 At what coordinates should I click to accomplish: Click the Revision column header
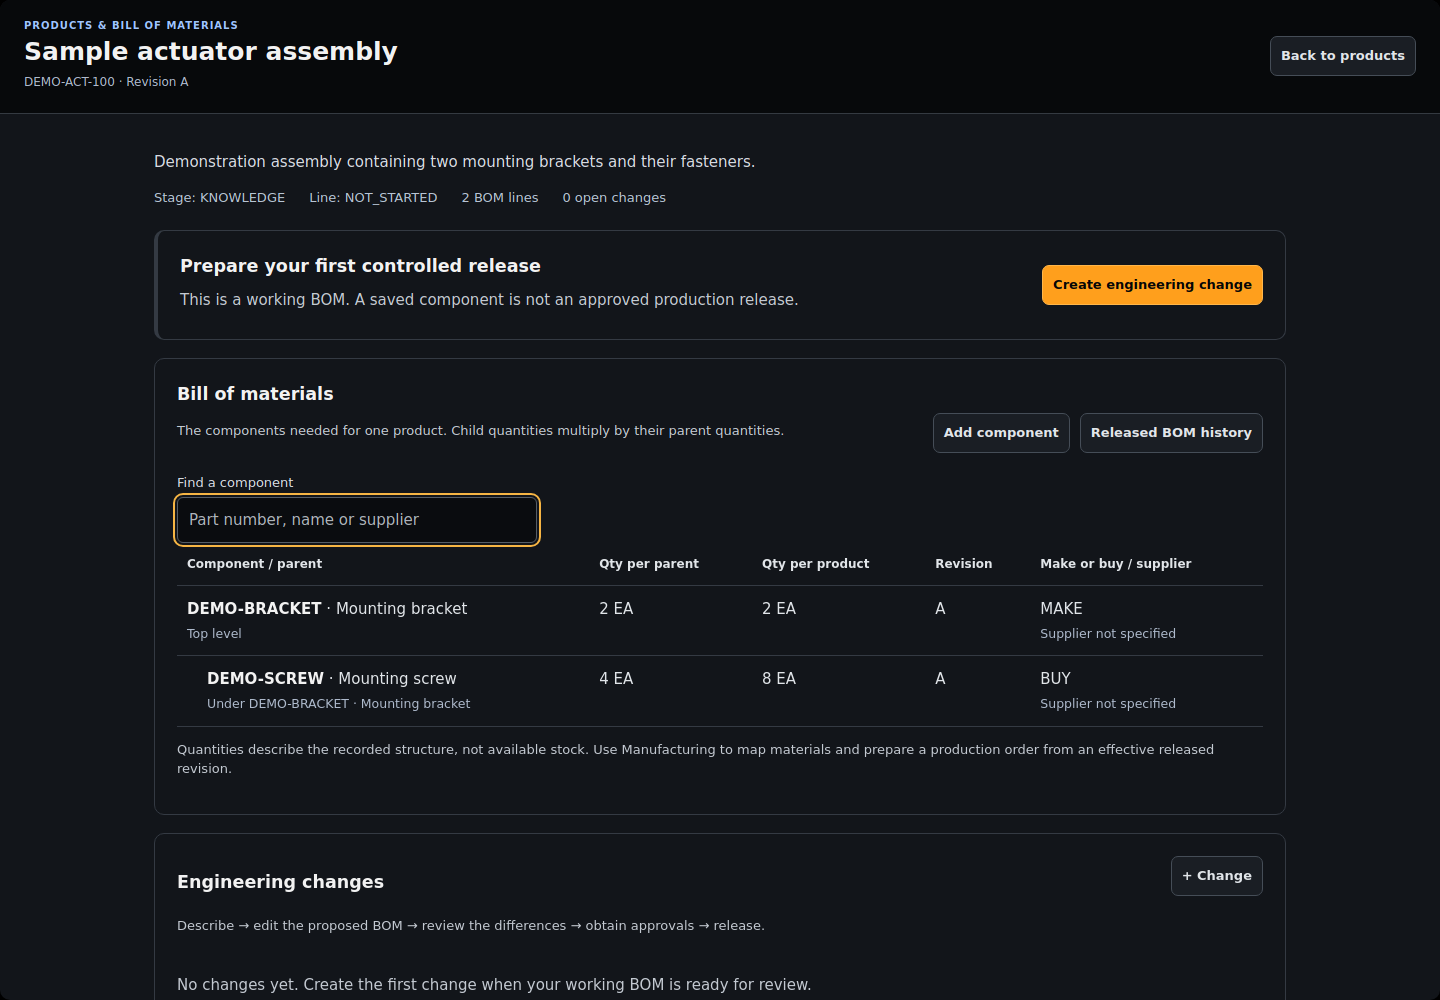963,564
